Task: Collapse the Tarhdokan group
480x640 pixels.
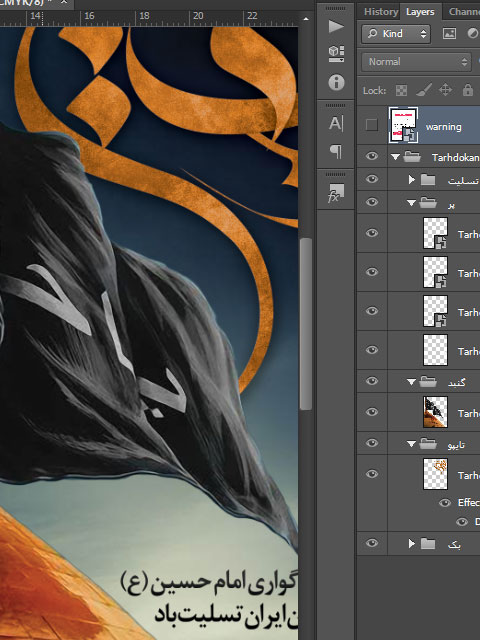Action: pyautogui.click(x=395, y=157)
